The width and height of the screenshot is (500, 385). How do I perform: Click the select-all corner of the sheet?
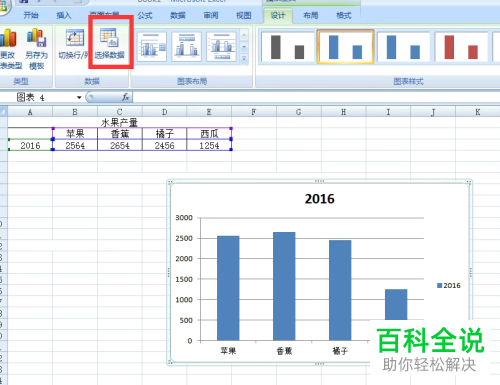point(4,111)
